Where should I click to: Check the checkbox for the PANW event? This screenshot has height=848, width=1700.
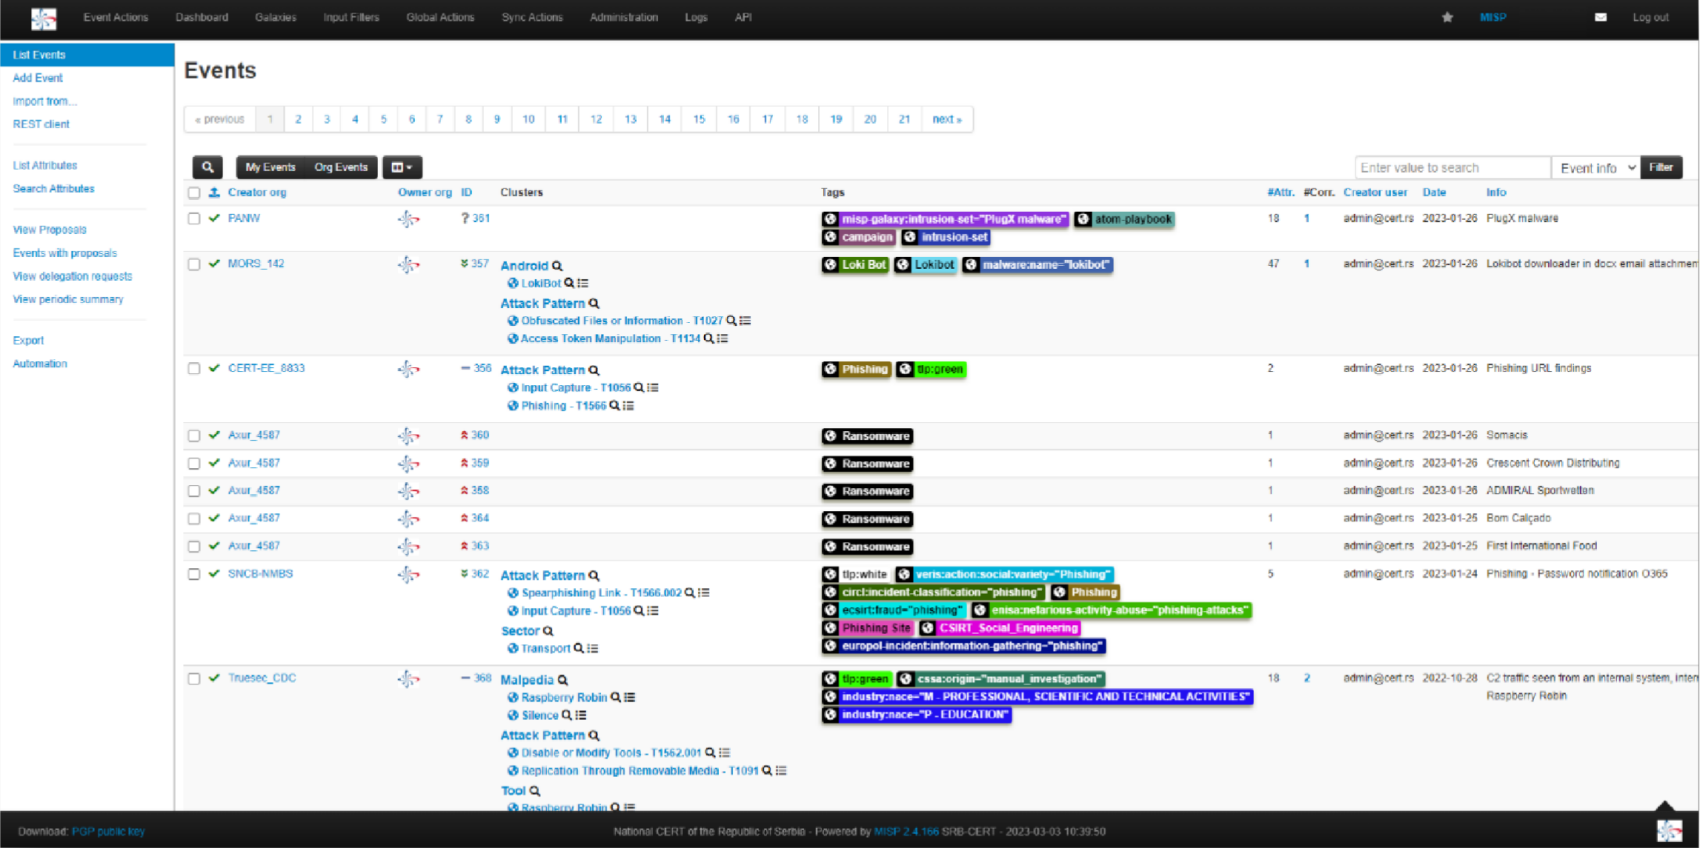point(194,219)
